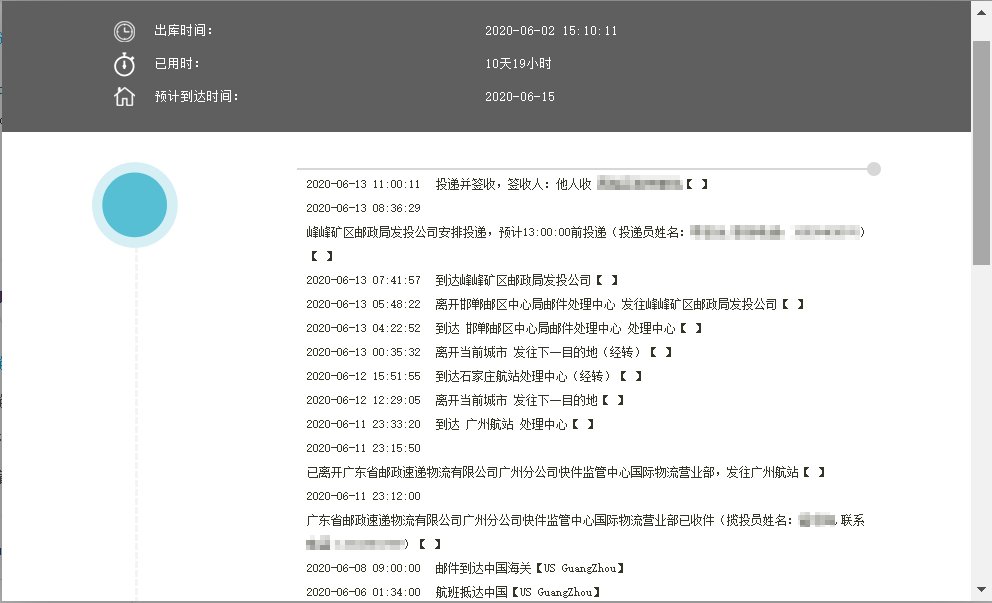
Task: Click the 已用时 label
Action: 177,63
